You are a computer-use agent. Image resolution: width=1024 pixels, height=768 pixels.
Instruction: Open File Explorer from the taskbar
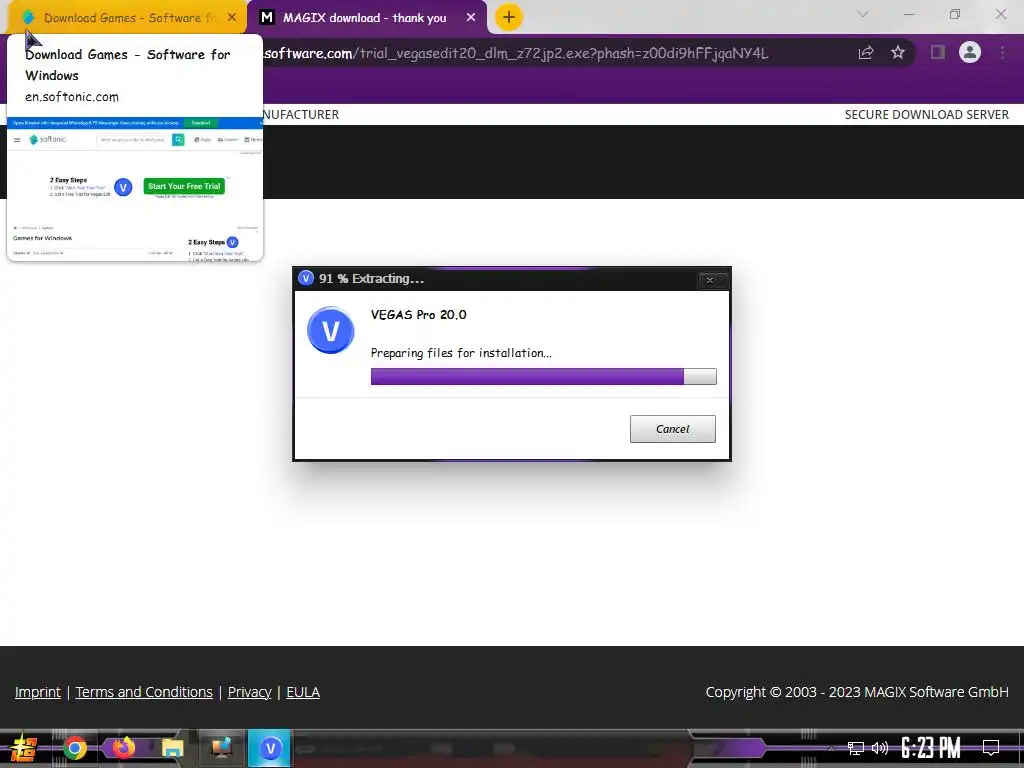click(x=172, y=748)
